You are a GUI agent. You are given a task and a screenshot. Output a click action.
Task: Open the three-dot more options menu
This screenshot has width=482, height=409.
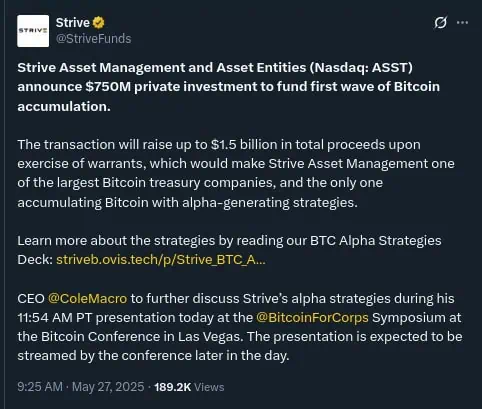(462, 23)
